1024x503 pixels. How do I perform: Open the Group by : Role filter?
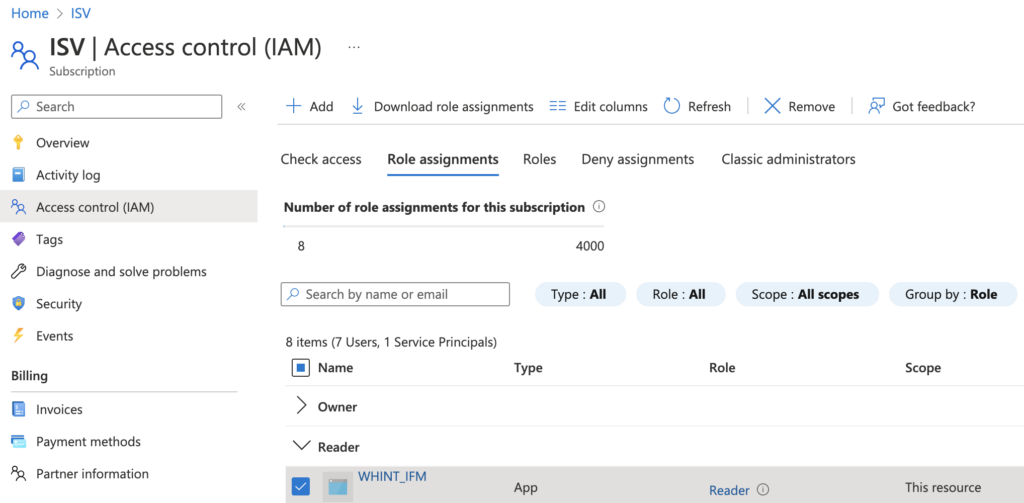point(952,295)
